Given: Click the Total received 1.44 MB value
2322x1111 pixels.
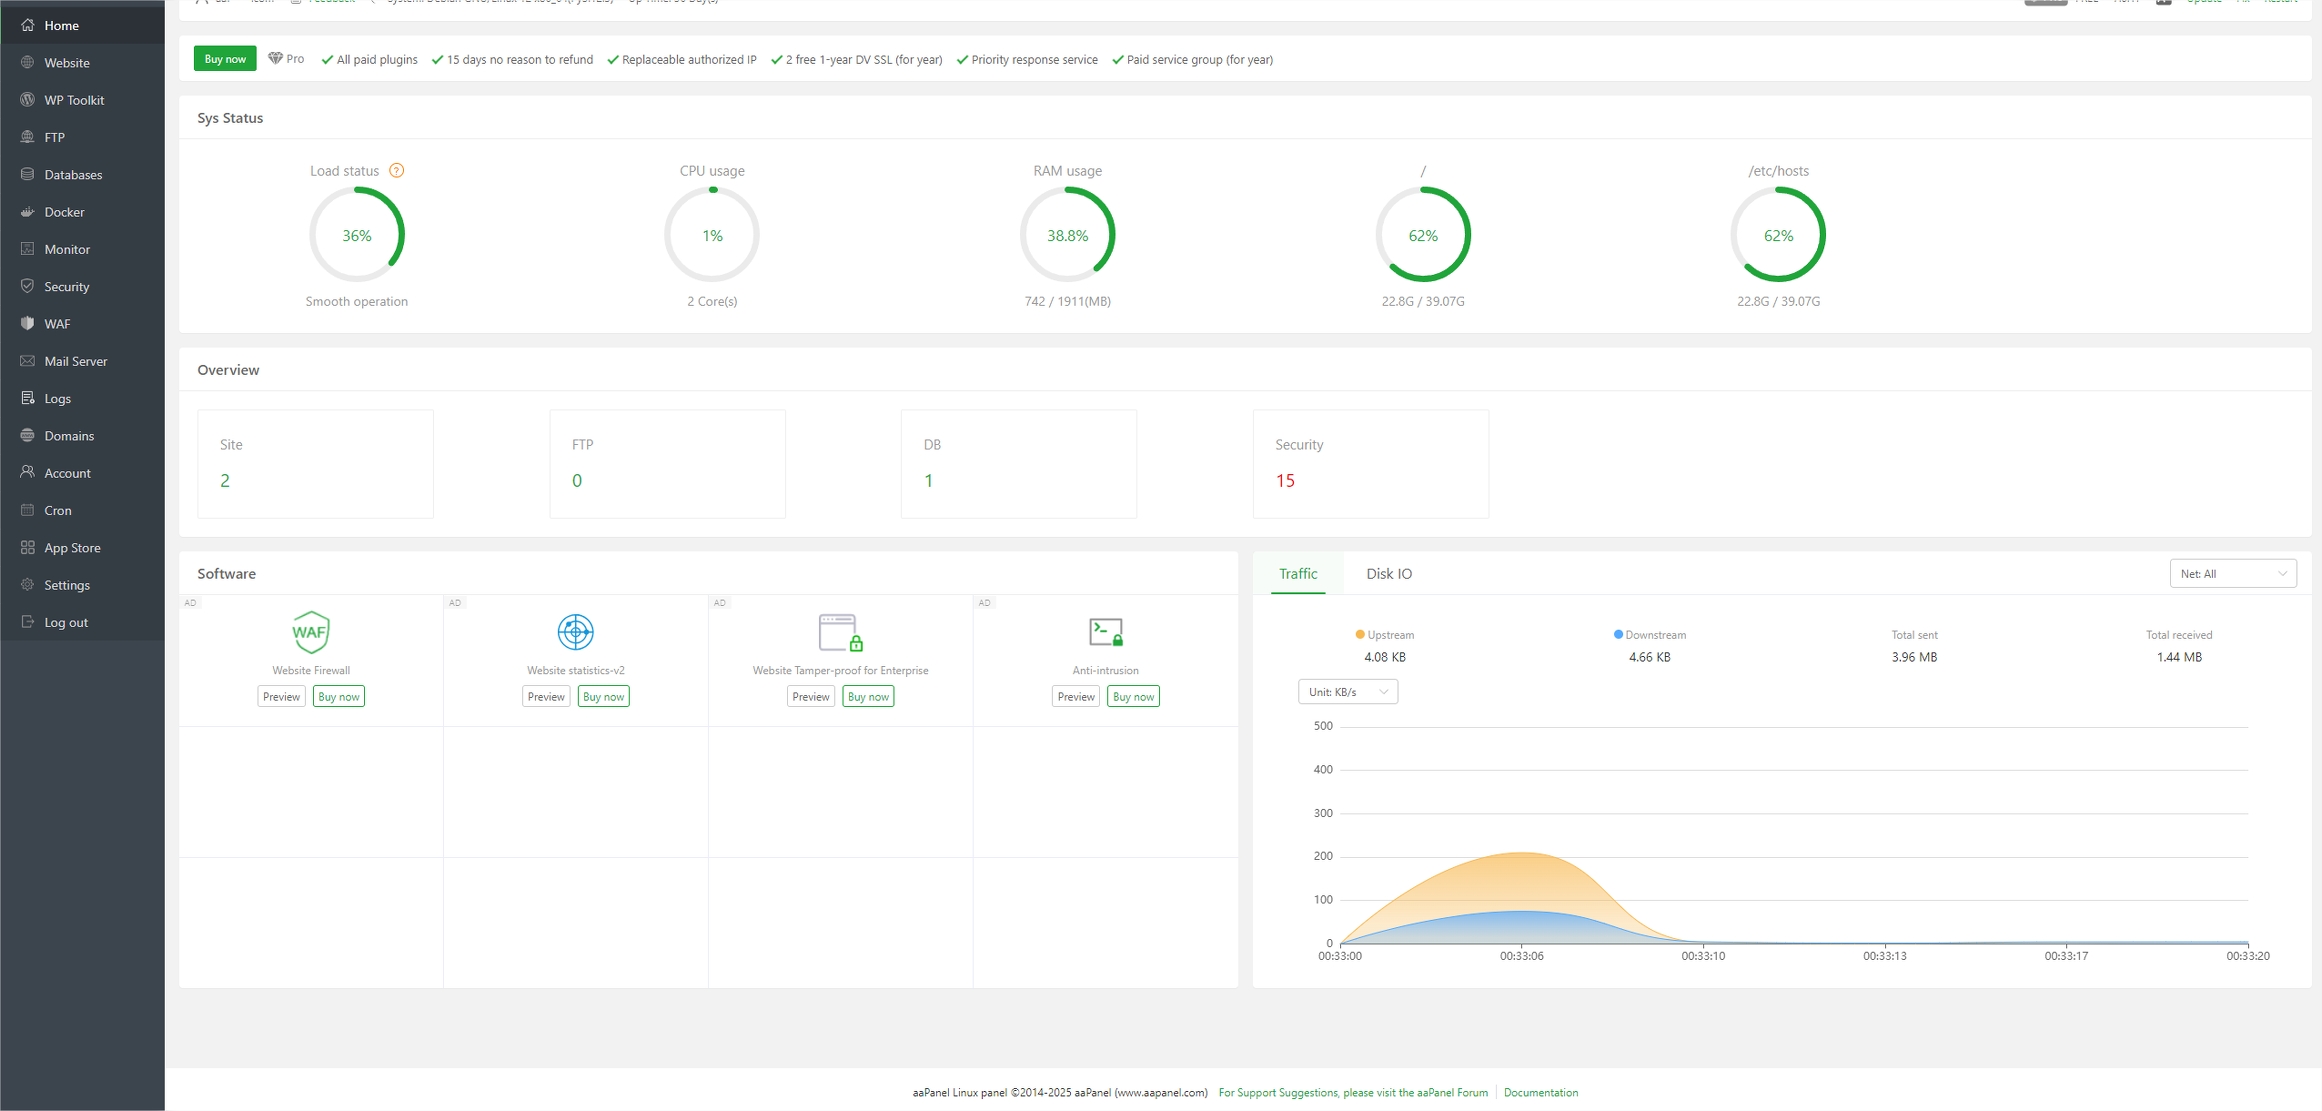Looking at the screenshot, I should tap(2179, 657).
